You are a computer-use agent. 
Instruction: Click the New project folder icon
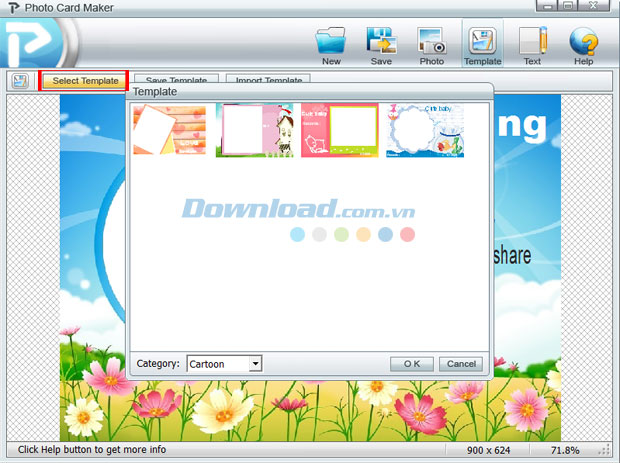pyautogui.click(x=331, y=42)
